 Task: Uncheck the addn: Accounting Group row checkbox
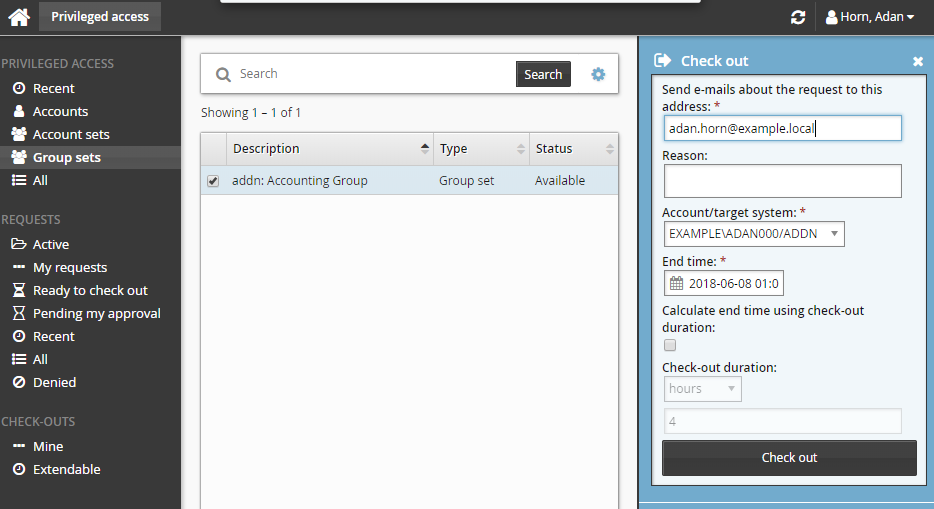(x=213, y=181)
